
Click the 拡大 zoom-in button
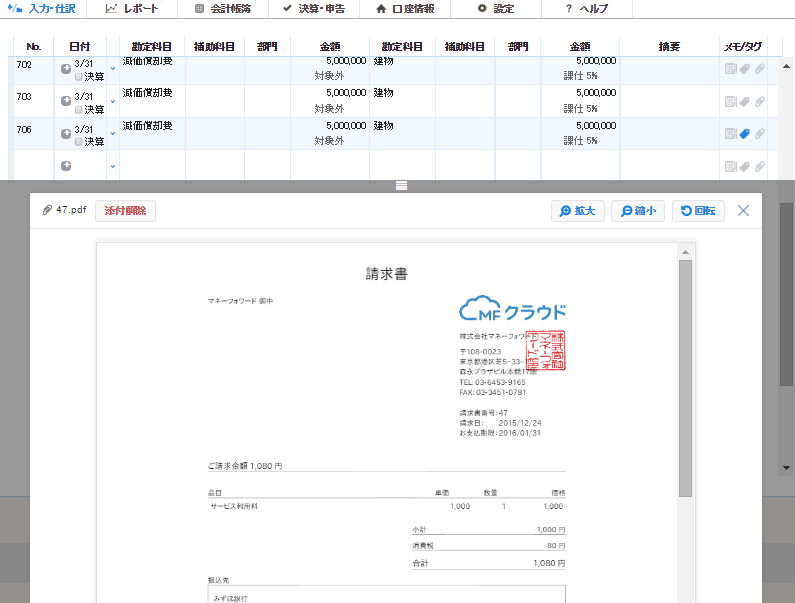pos(577,211)
